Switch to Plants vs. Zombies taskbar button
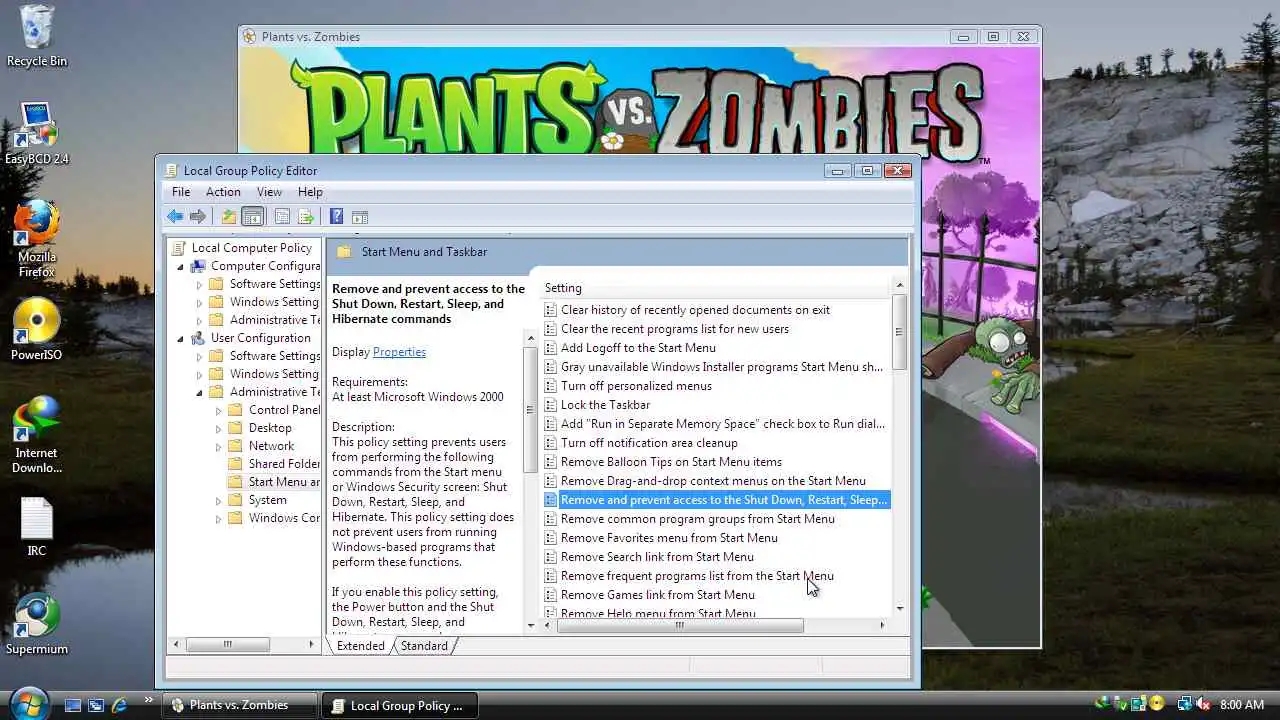The width and height of the screenshot is (1280, 720). (x=240, y=705)
